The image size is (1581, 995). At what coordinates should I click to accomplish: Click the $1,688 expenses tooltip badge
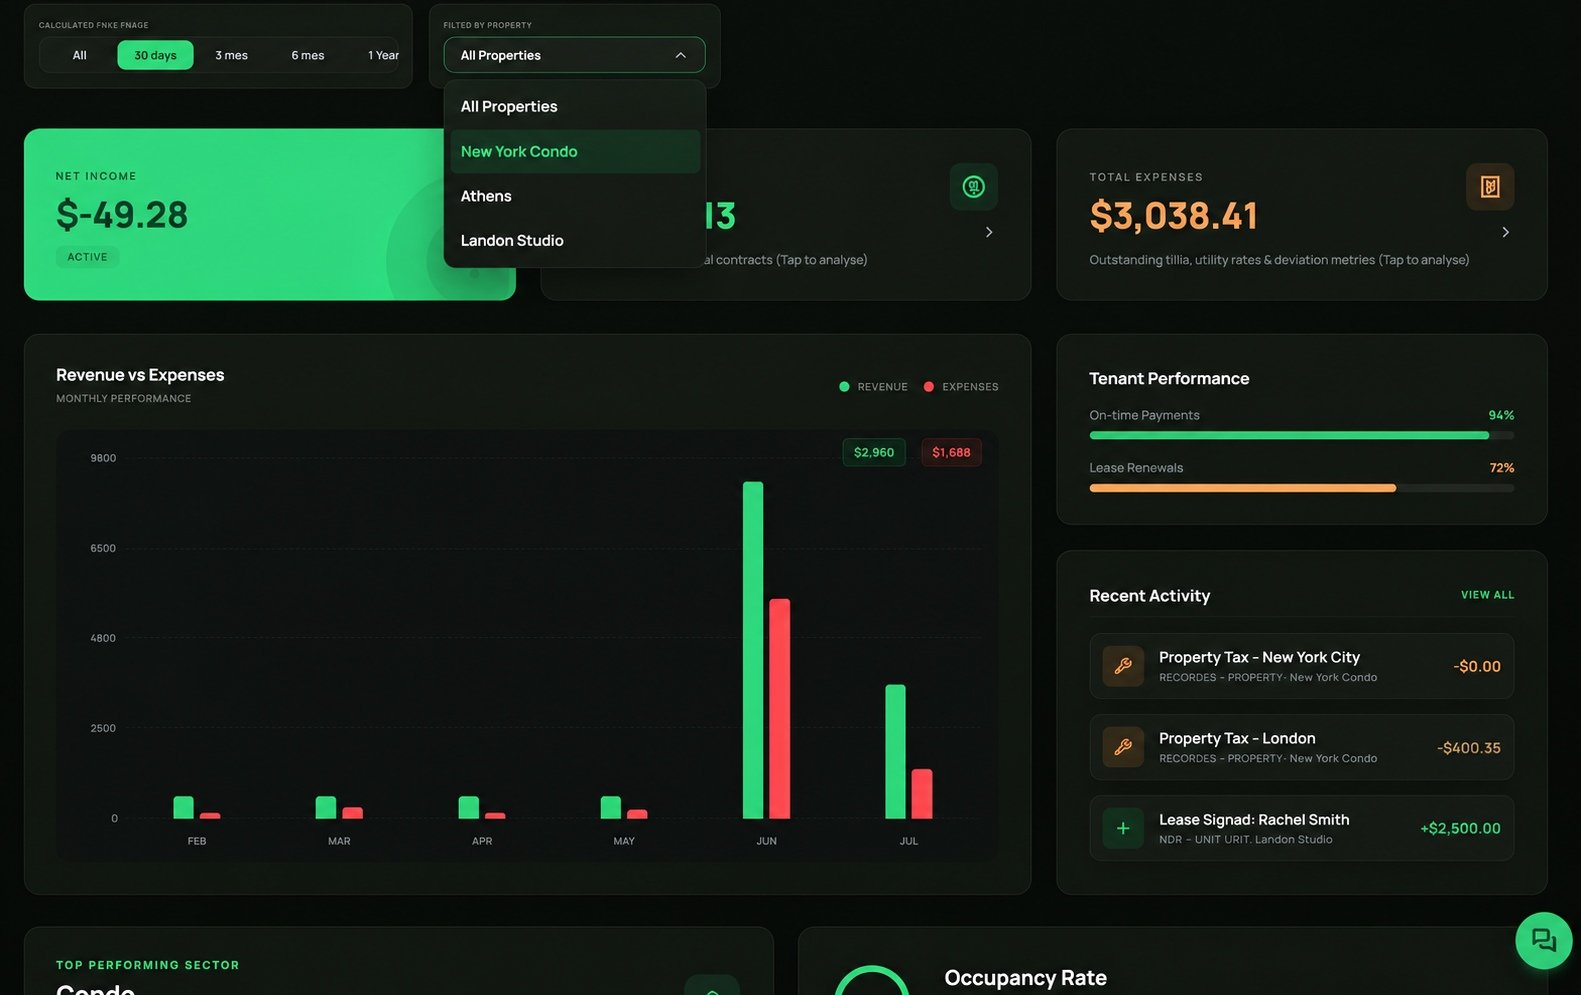click(x=951, y=452)
